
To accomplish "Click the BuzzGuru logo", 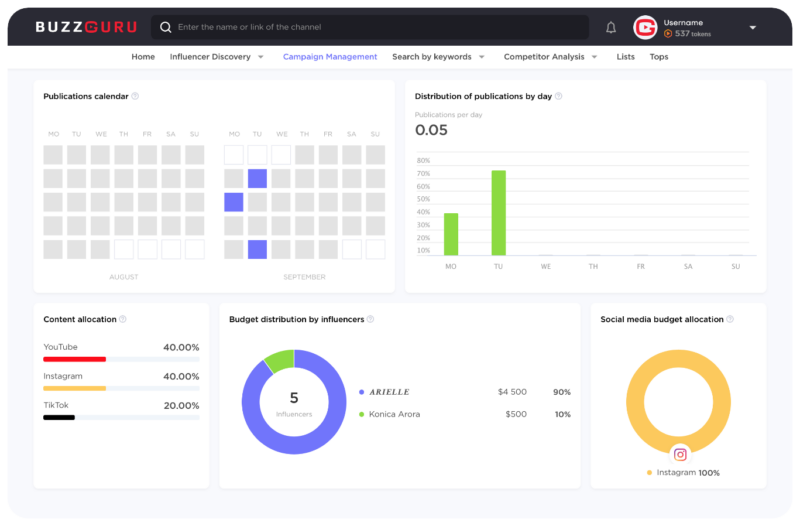I will (x=86, y=27).
